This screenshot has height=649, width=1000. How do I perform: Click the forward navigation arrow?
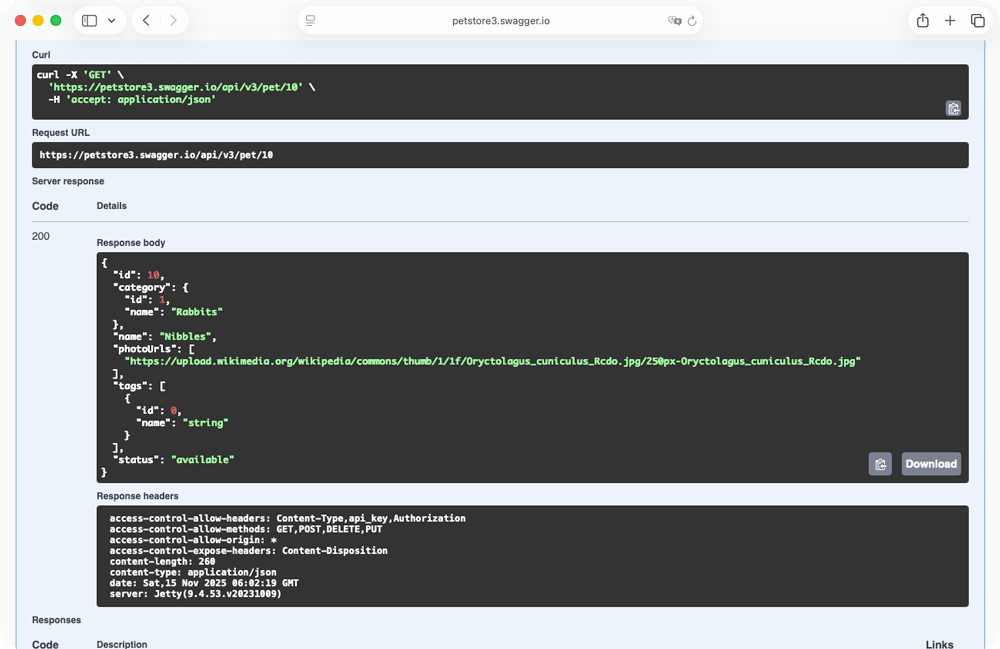(173, 21)
